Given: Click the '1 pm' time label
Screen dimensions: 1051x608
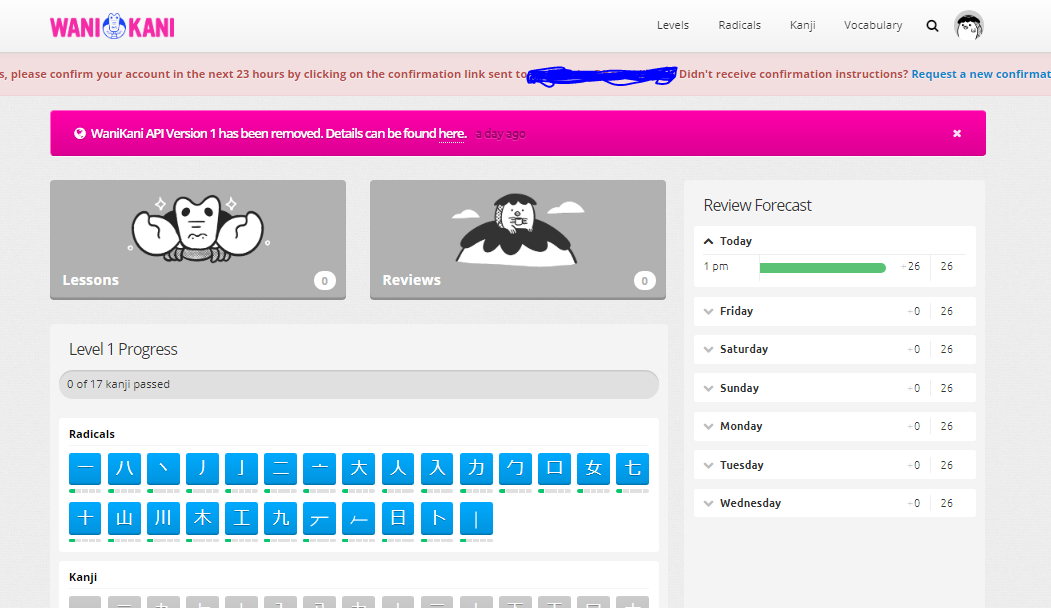Looking at the screenshot, I should pos(716,267).
